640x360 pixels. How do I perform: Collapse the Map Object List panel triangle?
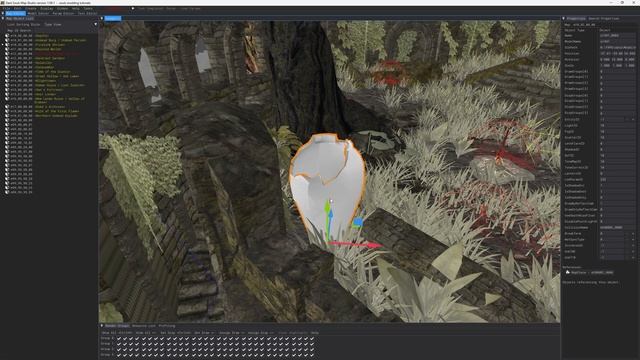tap(2, 18)
